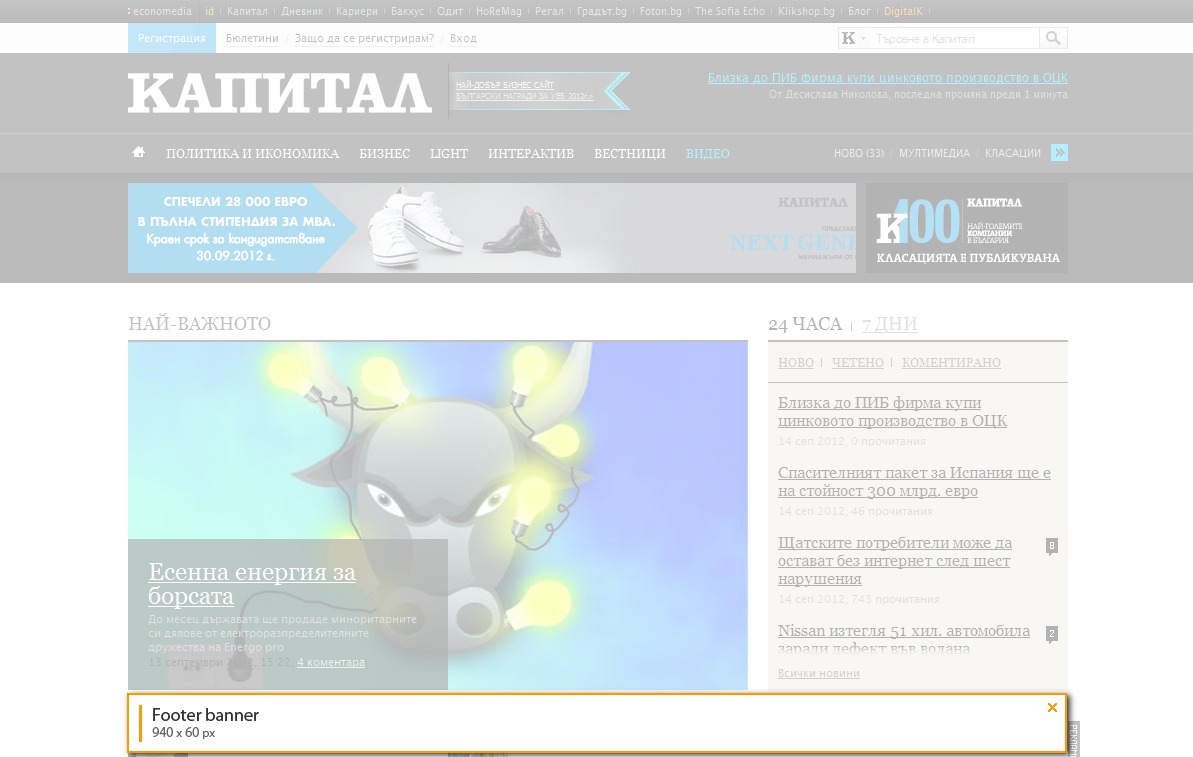Click the search field Търсене в Капитал

click(x=954, y=38)
